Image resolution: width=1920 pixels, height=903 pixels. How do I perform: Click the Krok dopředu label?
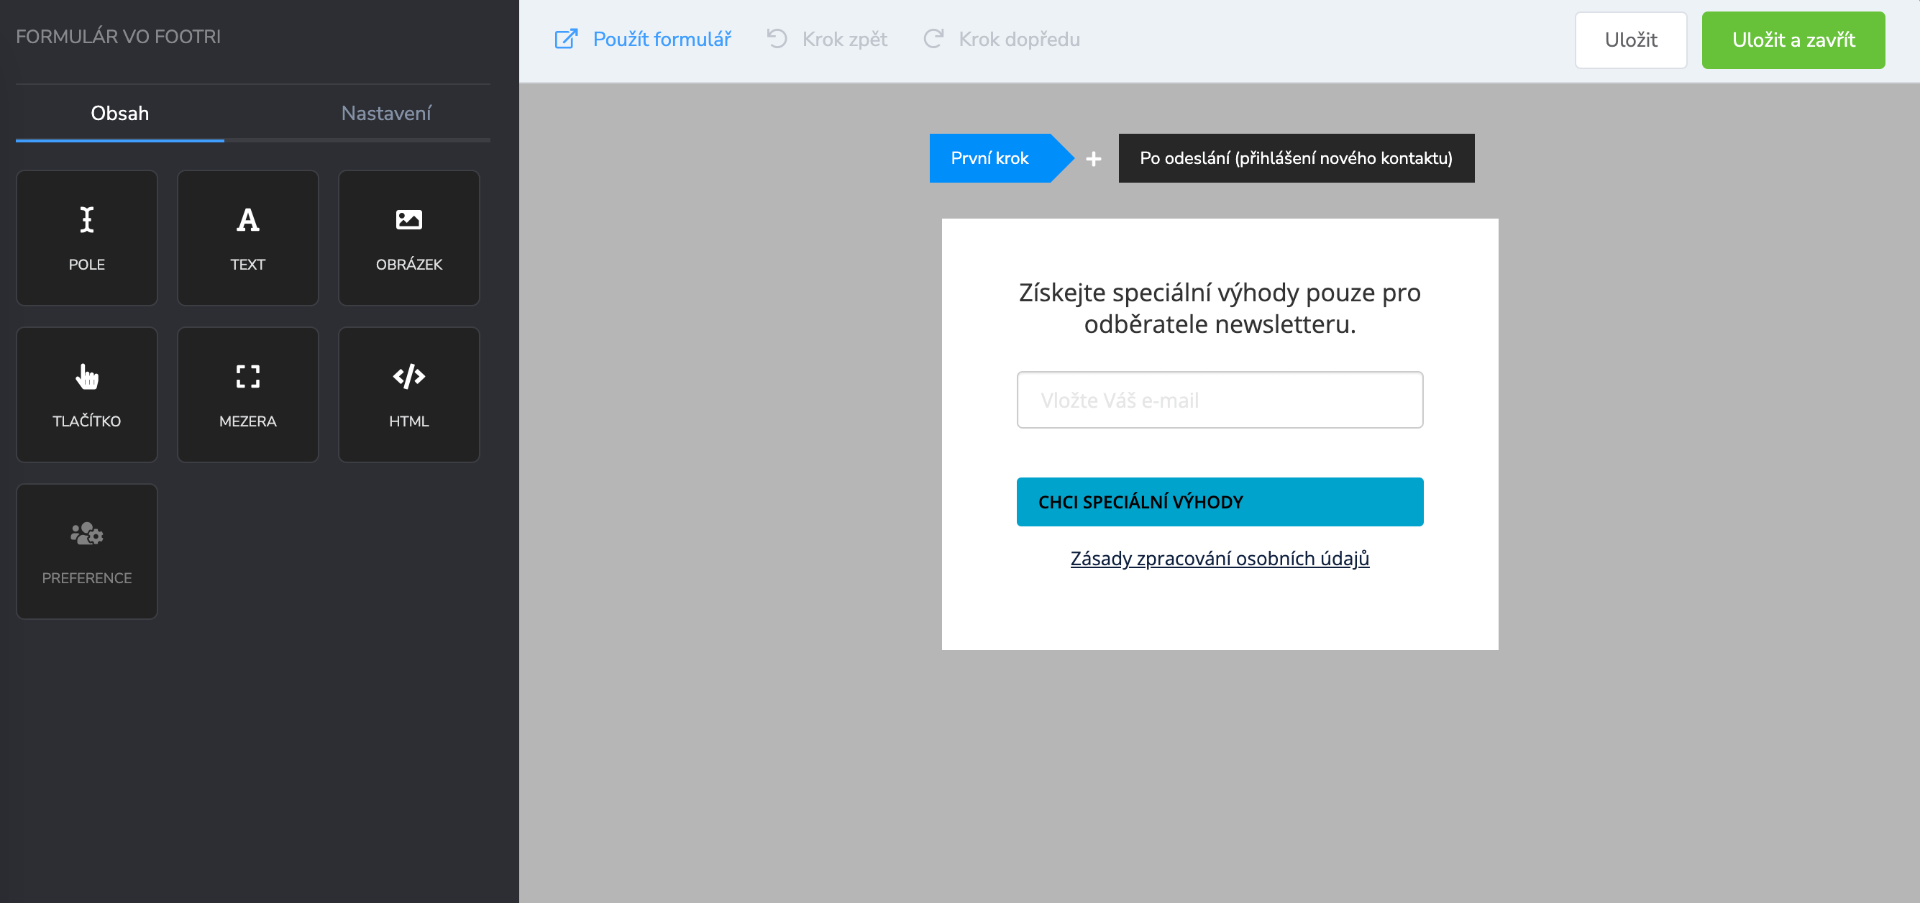tap(1019, 39)
